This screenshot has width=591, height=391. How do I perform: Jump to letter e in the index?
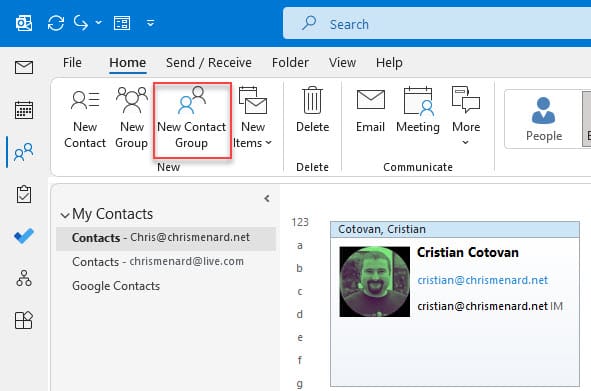[x=300, y=337]
